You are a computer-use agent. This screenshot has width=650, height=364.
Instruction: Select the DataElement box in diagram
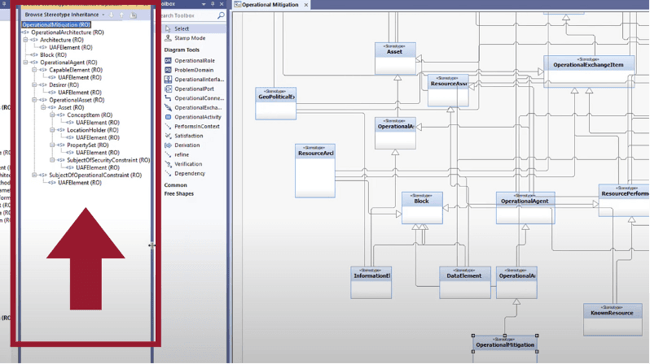tap(465, 282)
